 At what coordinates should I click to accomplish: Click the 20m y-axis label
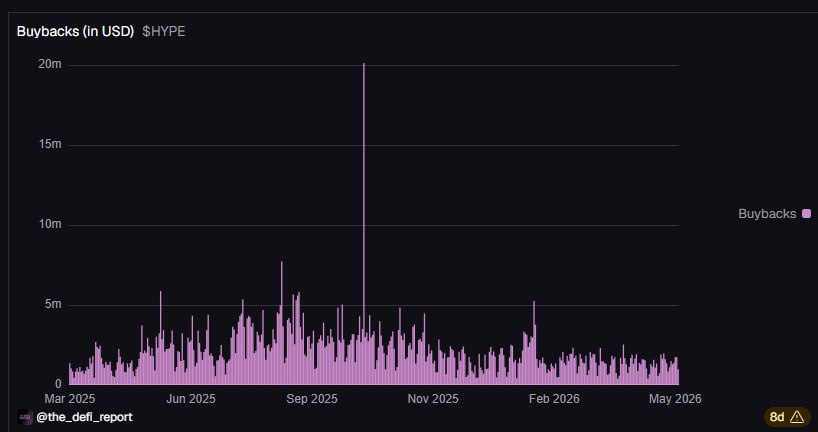click(50, 64)
